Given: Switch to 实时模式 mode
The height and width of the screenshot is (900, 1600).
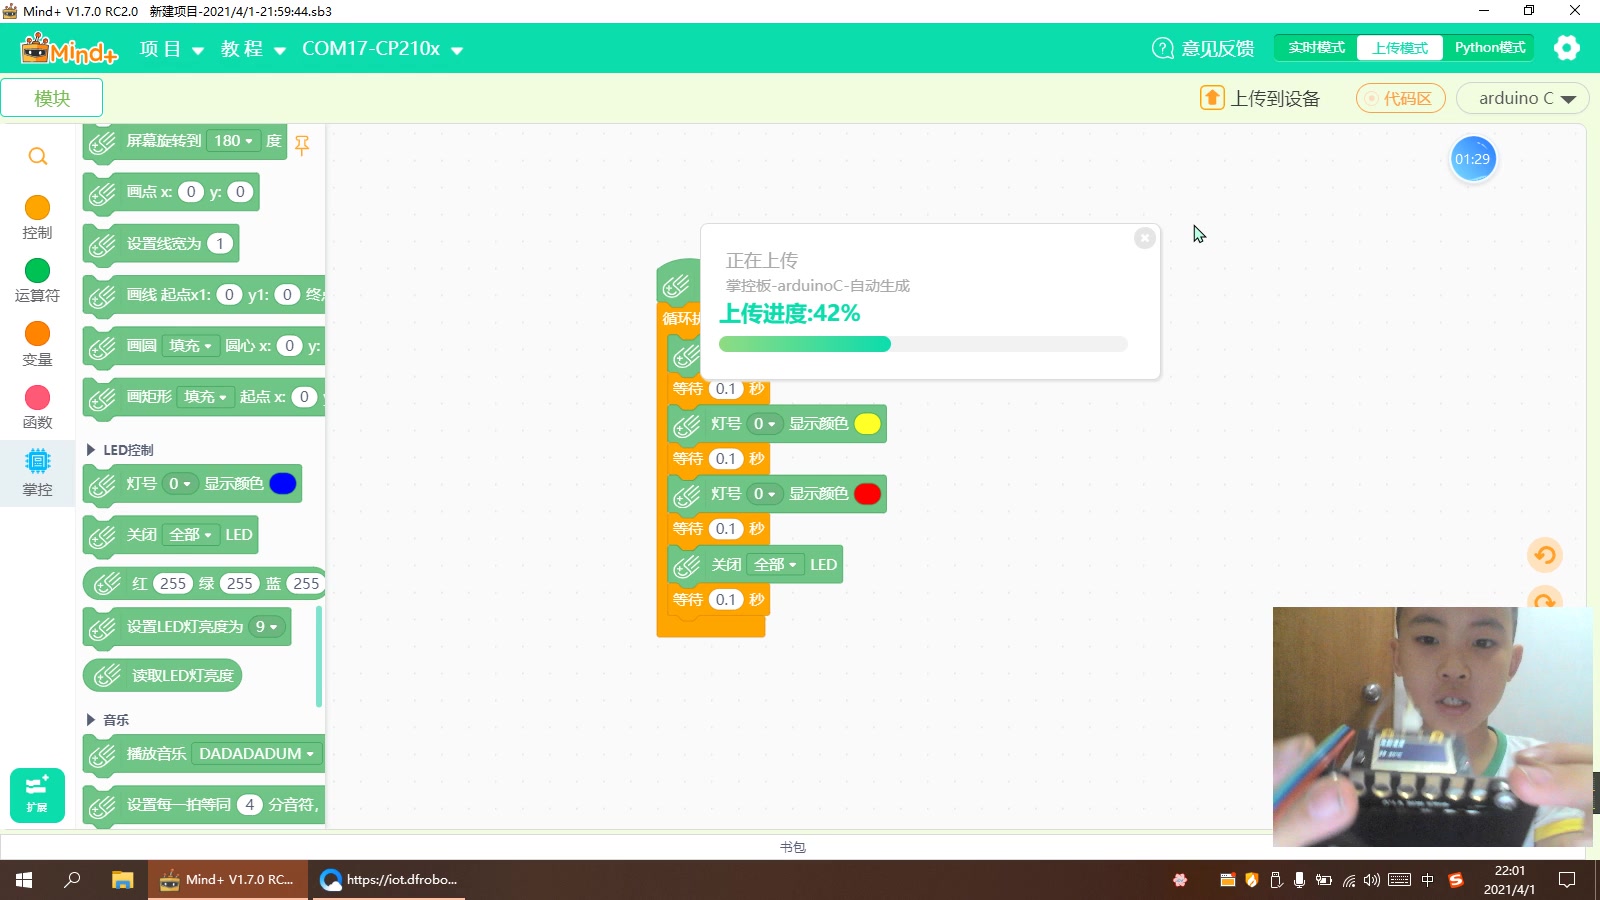Looking at the screenshot, I should click(x=1314, y=47).
